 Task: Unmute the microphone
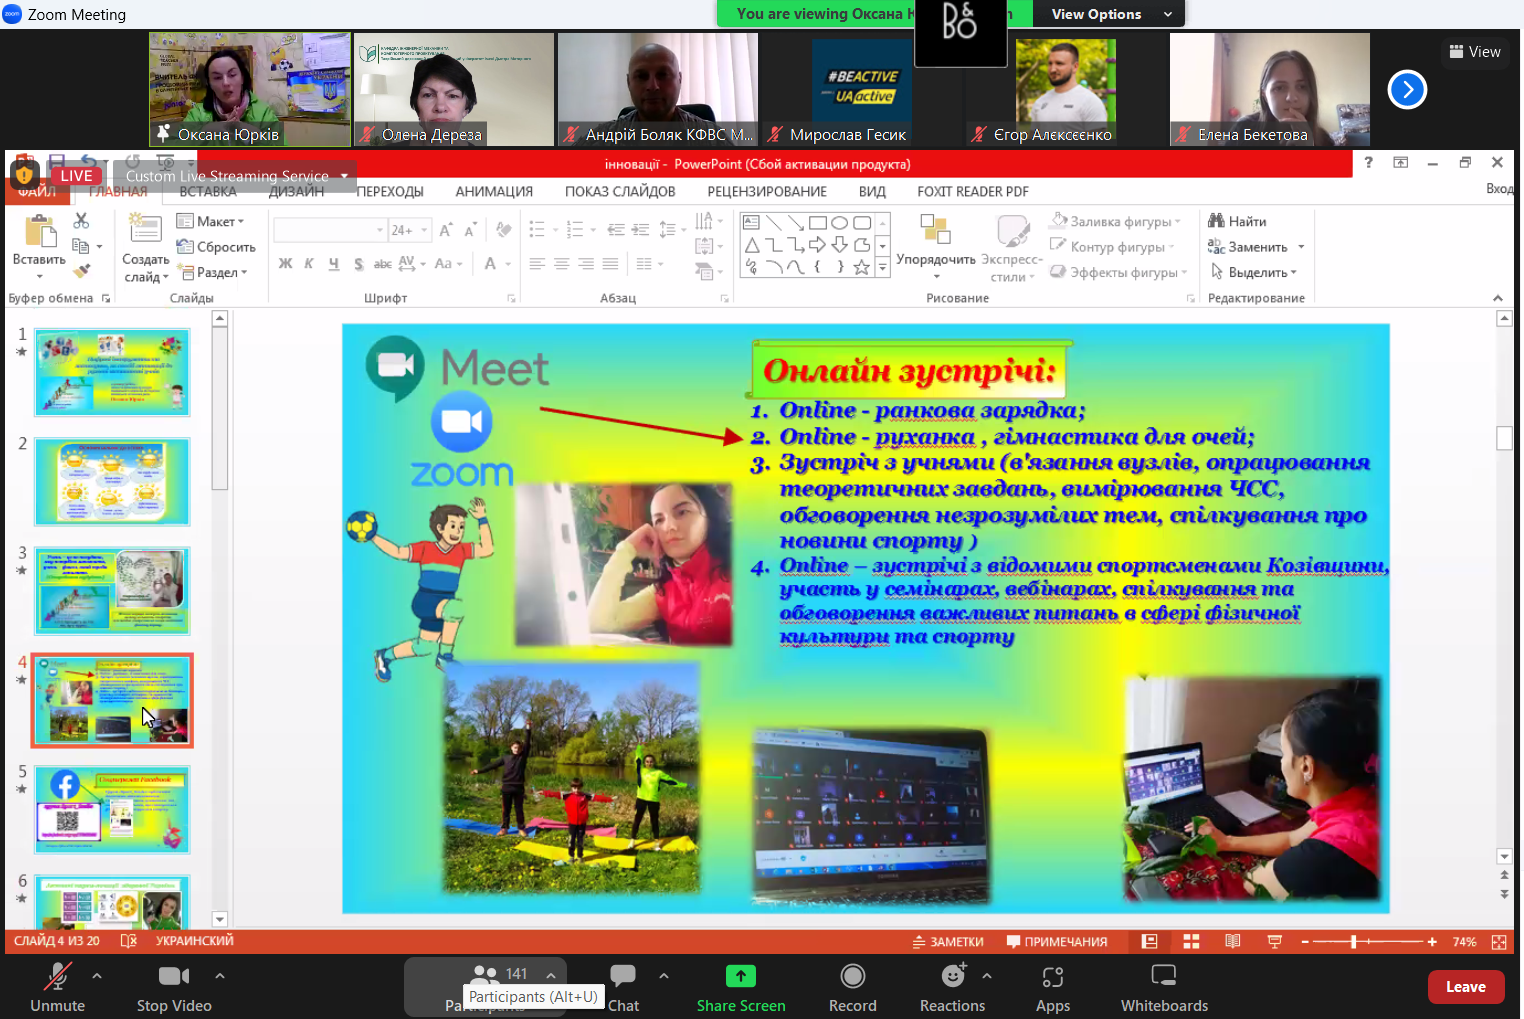57,977
